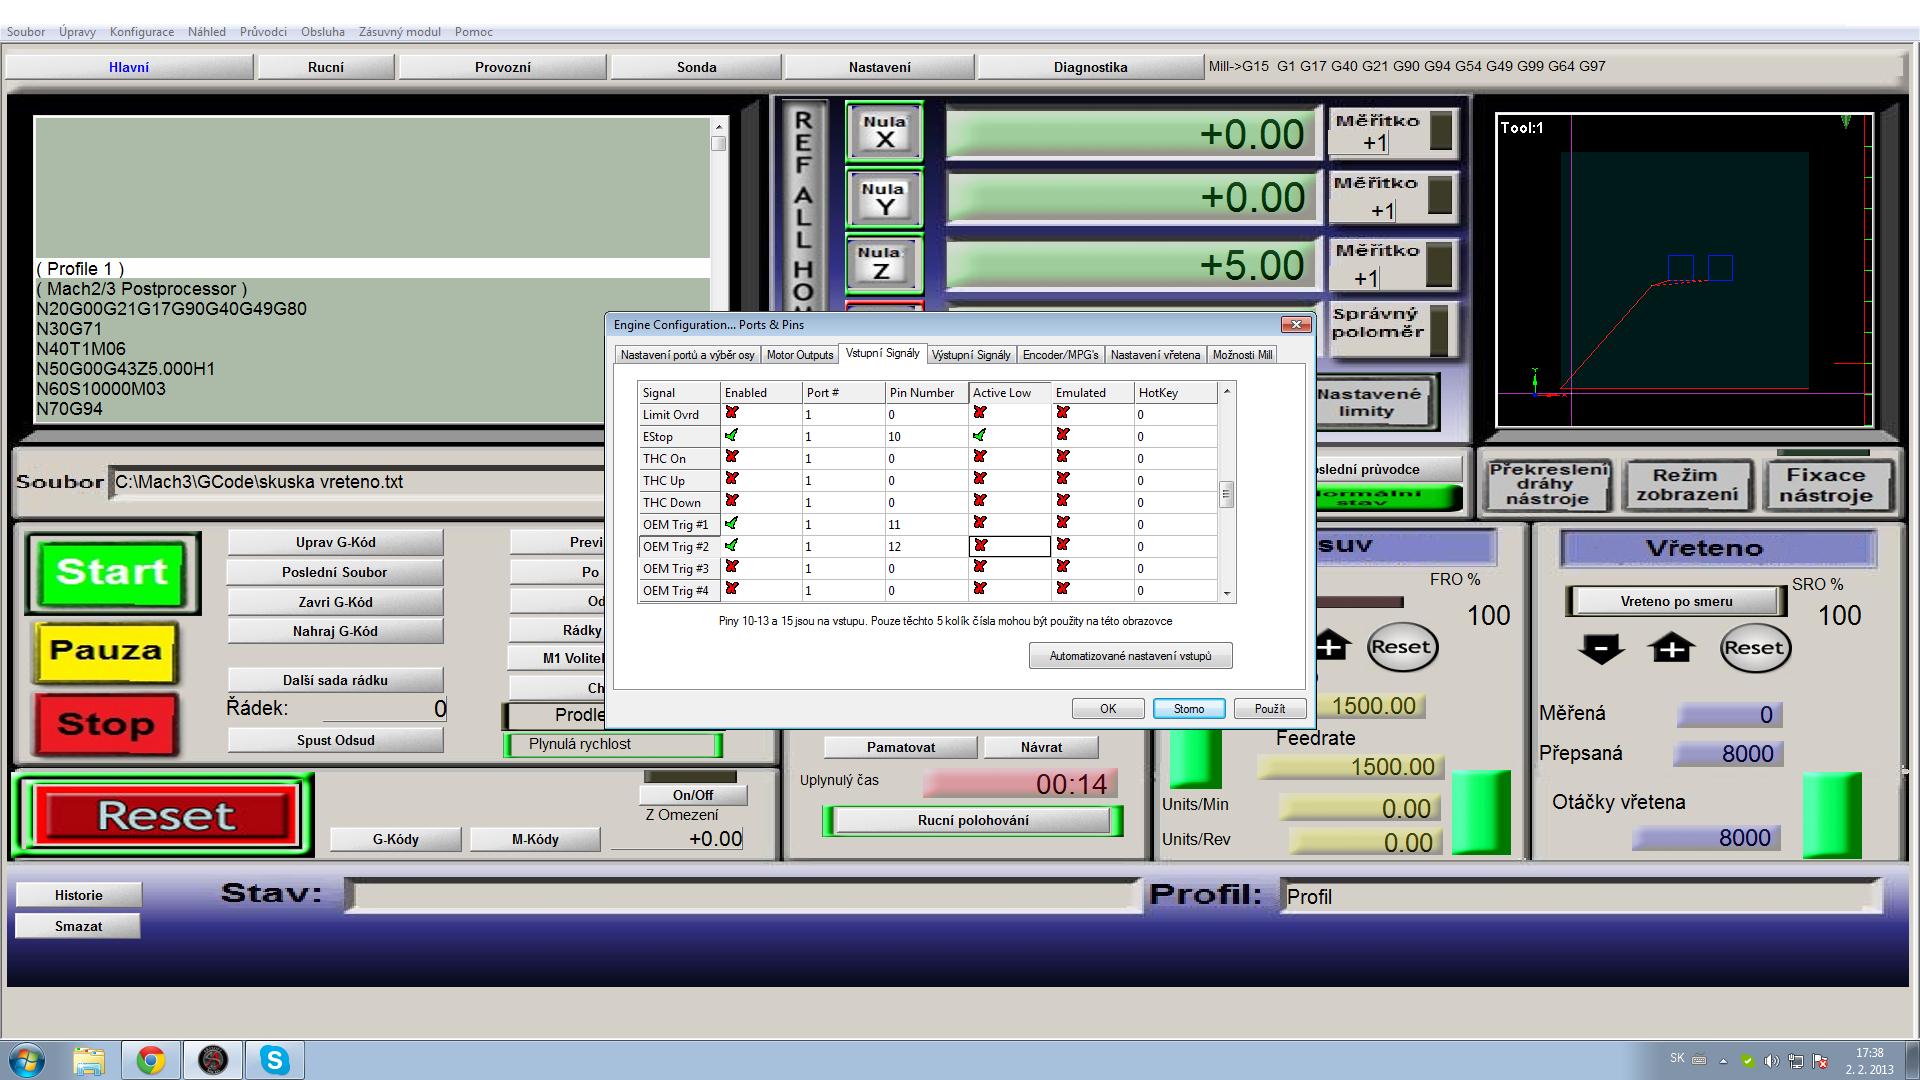Click Automatizované nastavení vstupů button

coord(1130,656)
